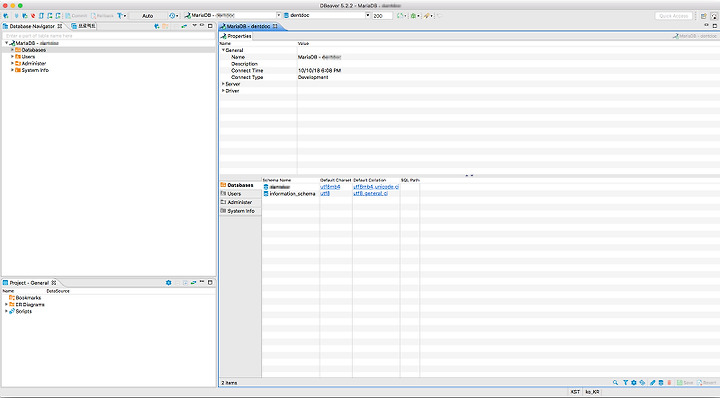Open the transaction mode dropdown icon
Viewport: 720px width, 398px height.
click(x=122, y=16)
